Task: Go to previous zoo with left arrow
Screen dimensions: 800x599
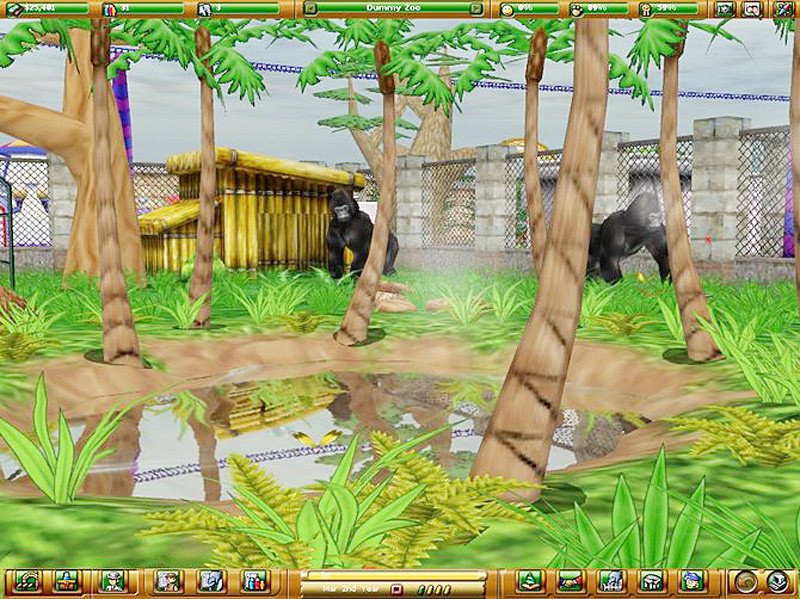Action: click(311, 9)
